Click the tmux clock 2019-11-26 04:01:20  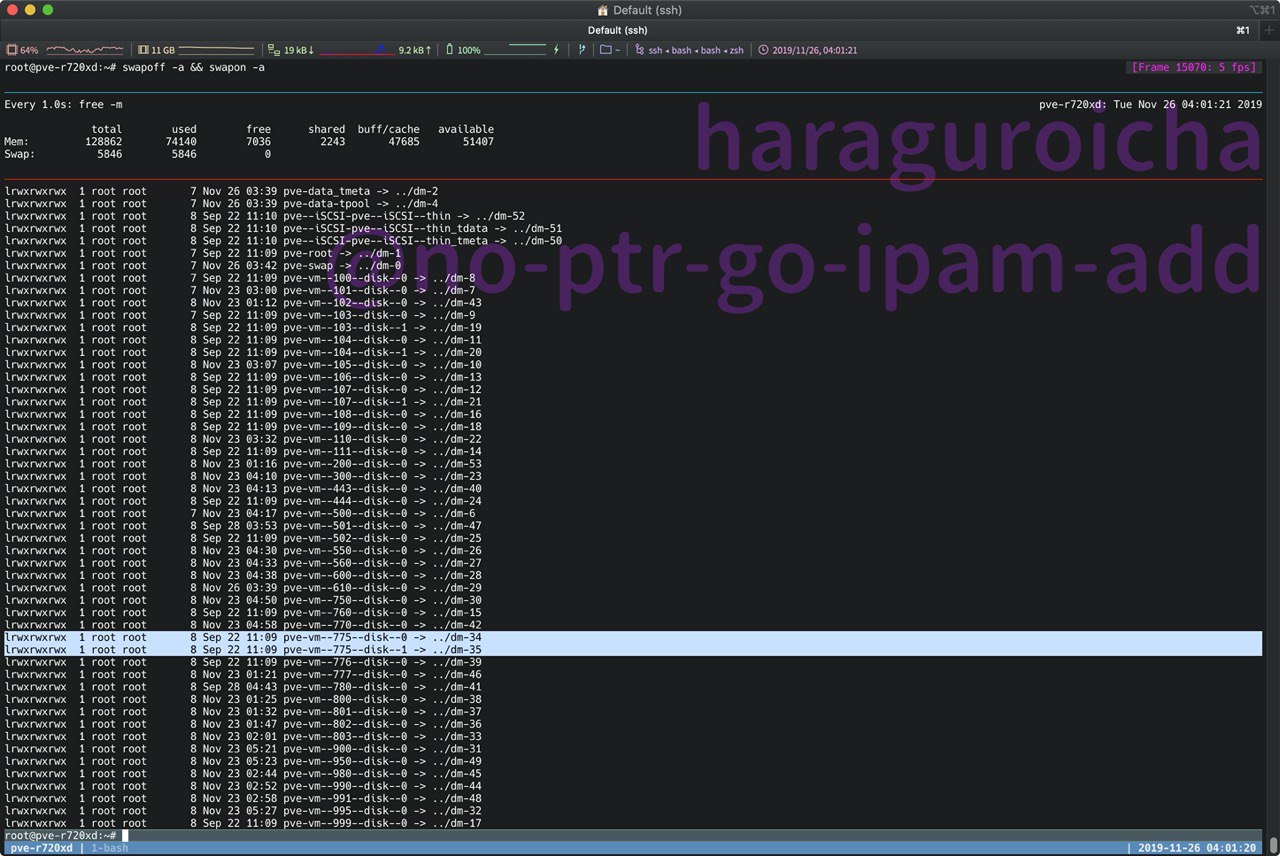coord(1197,848)
